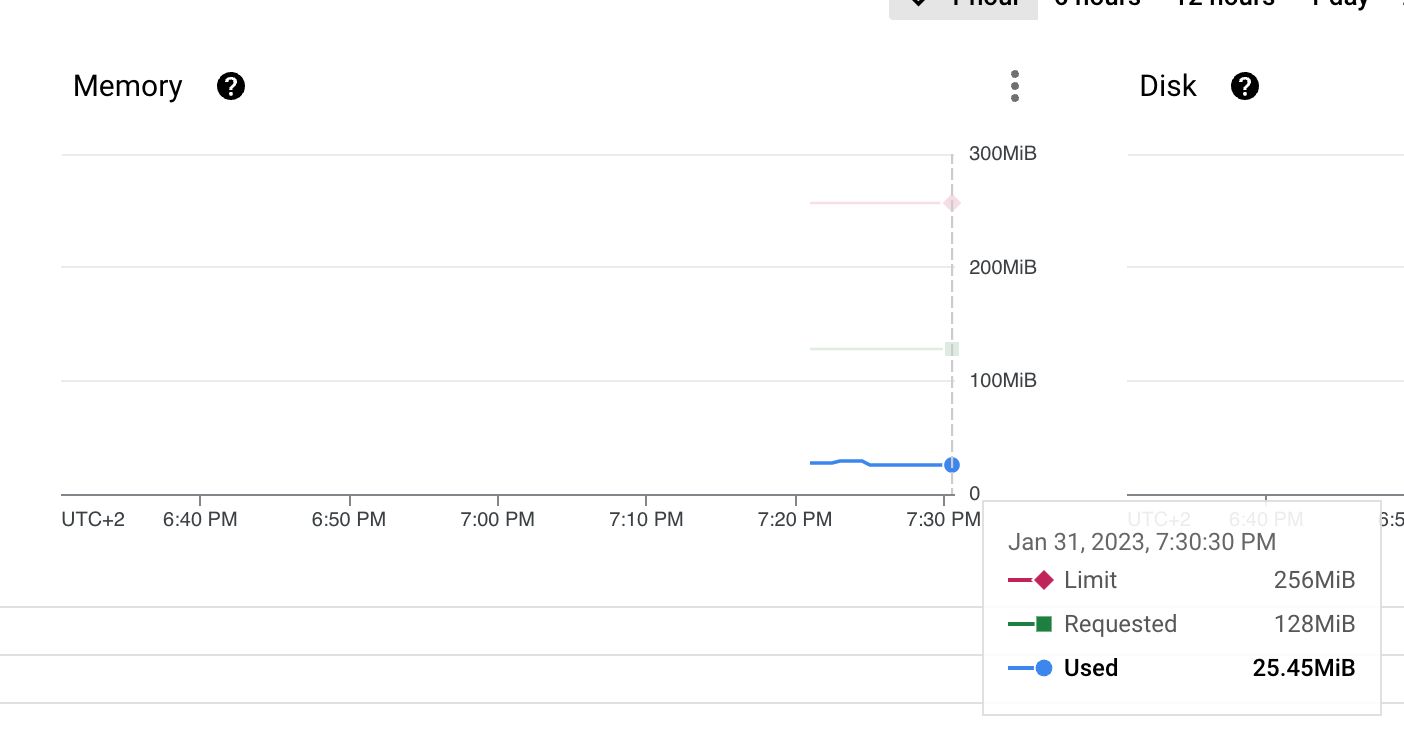The height and width of the screenshot is (730, 1404).
Task: Click the red Limit diamond marker
Action: click(x=950, y=203)
